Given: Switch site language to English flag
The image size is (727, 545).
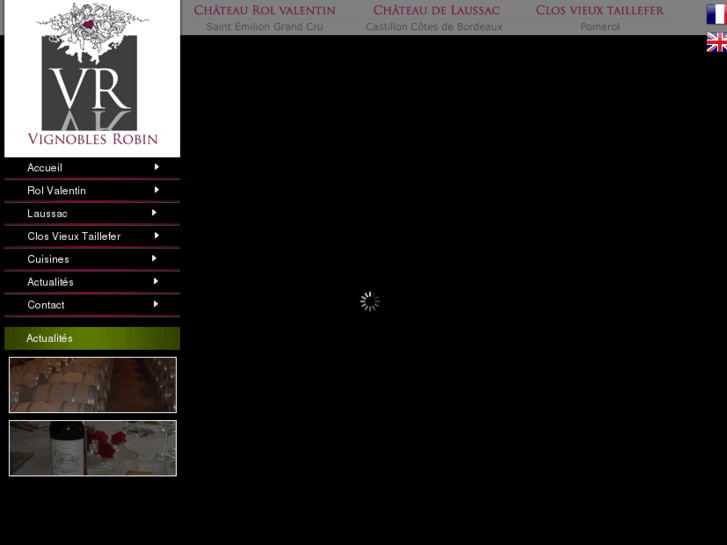Looking at the screenshot, I should (x=716, y=42).
